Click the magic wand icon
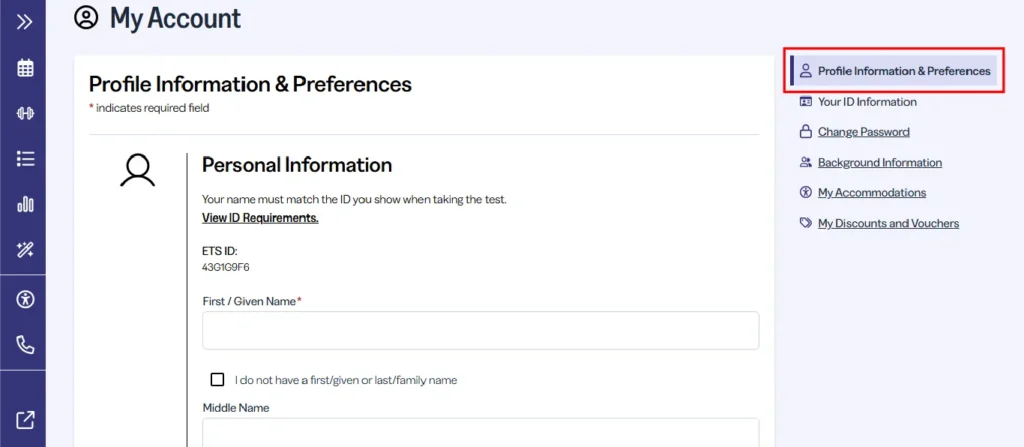The height and width of the screenshot is (447, 1024). pyautogui.click(x=25, y=249)
